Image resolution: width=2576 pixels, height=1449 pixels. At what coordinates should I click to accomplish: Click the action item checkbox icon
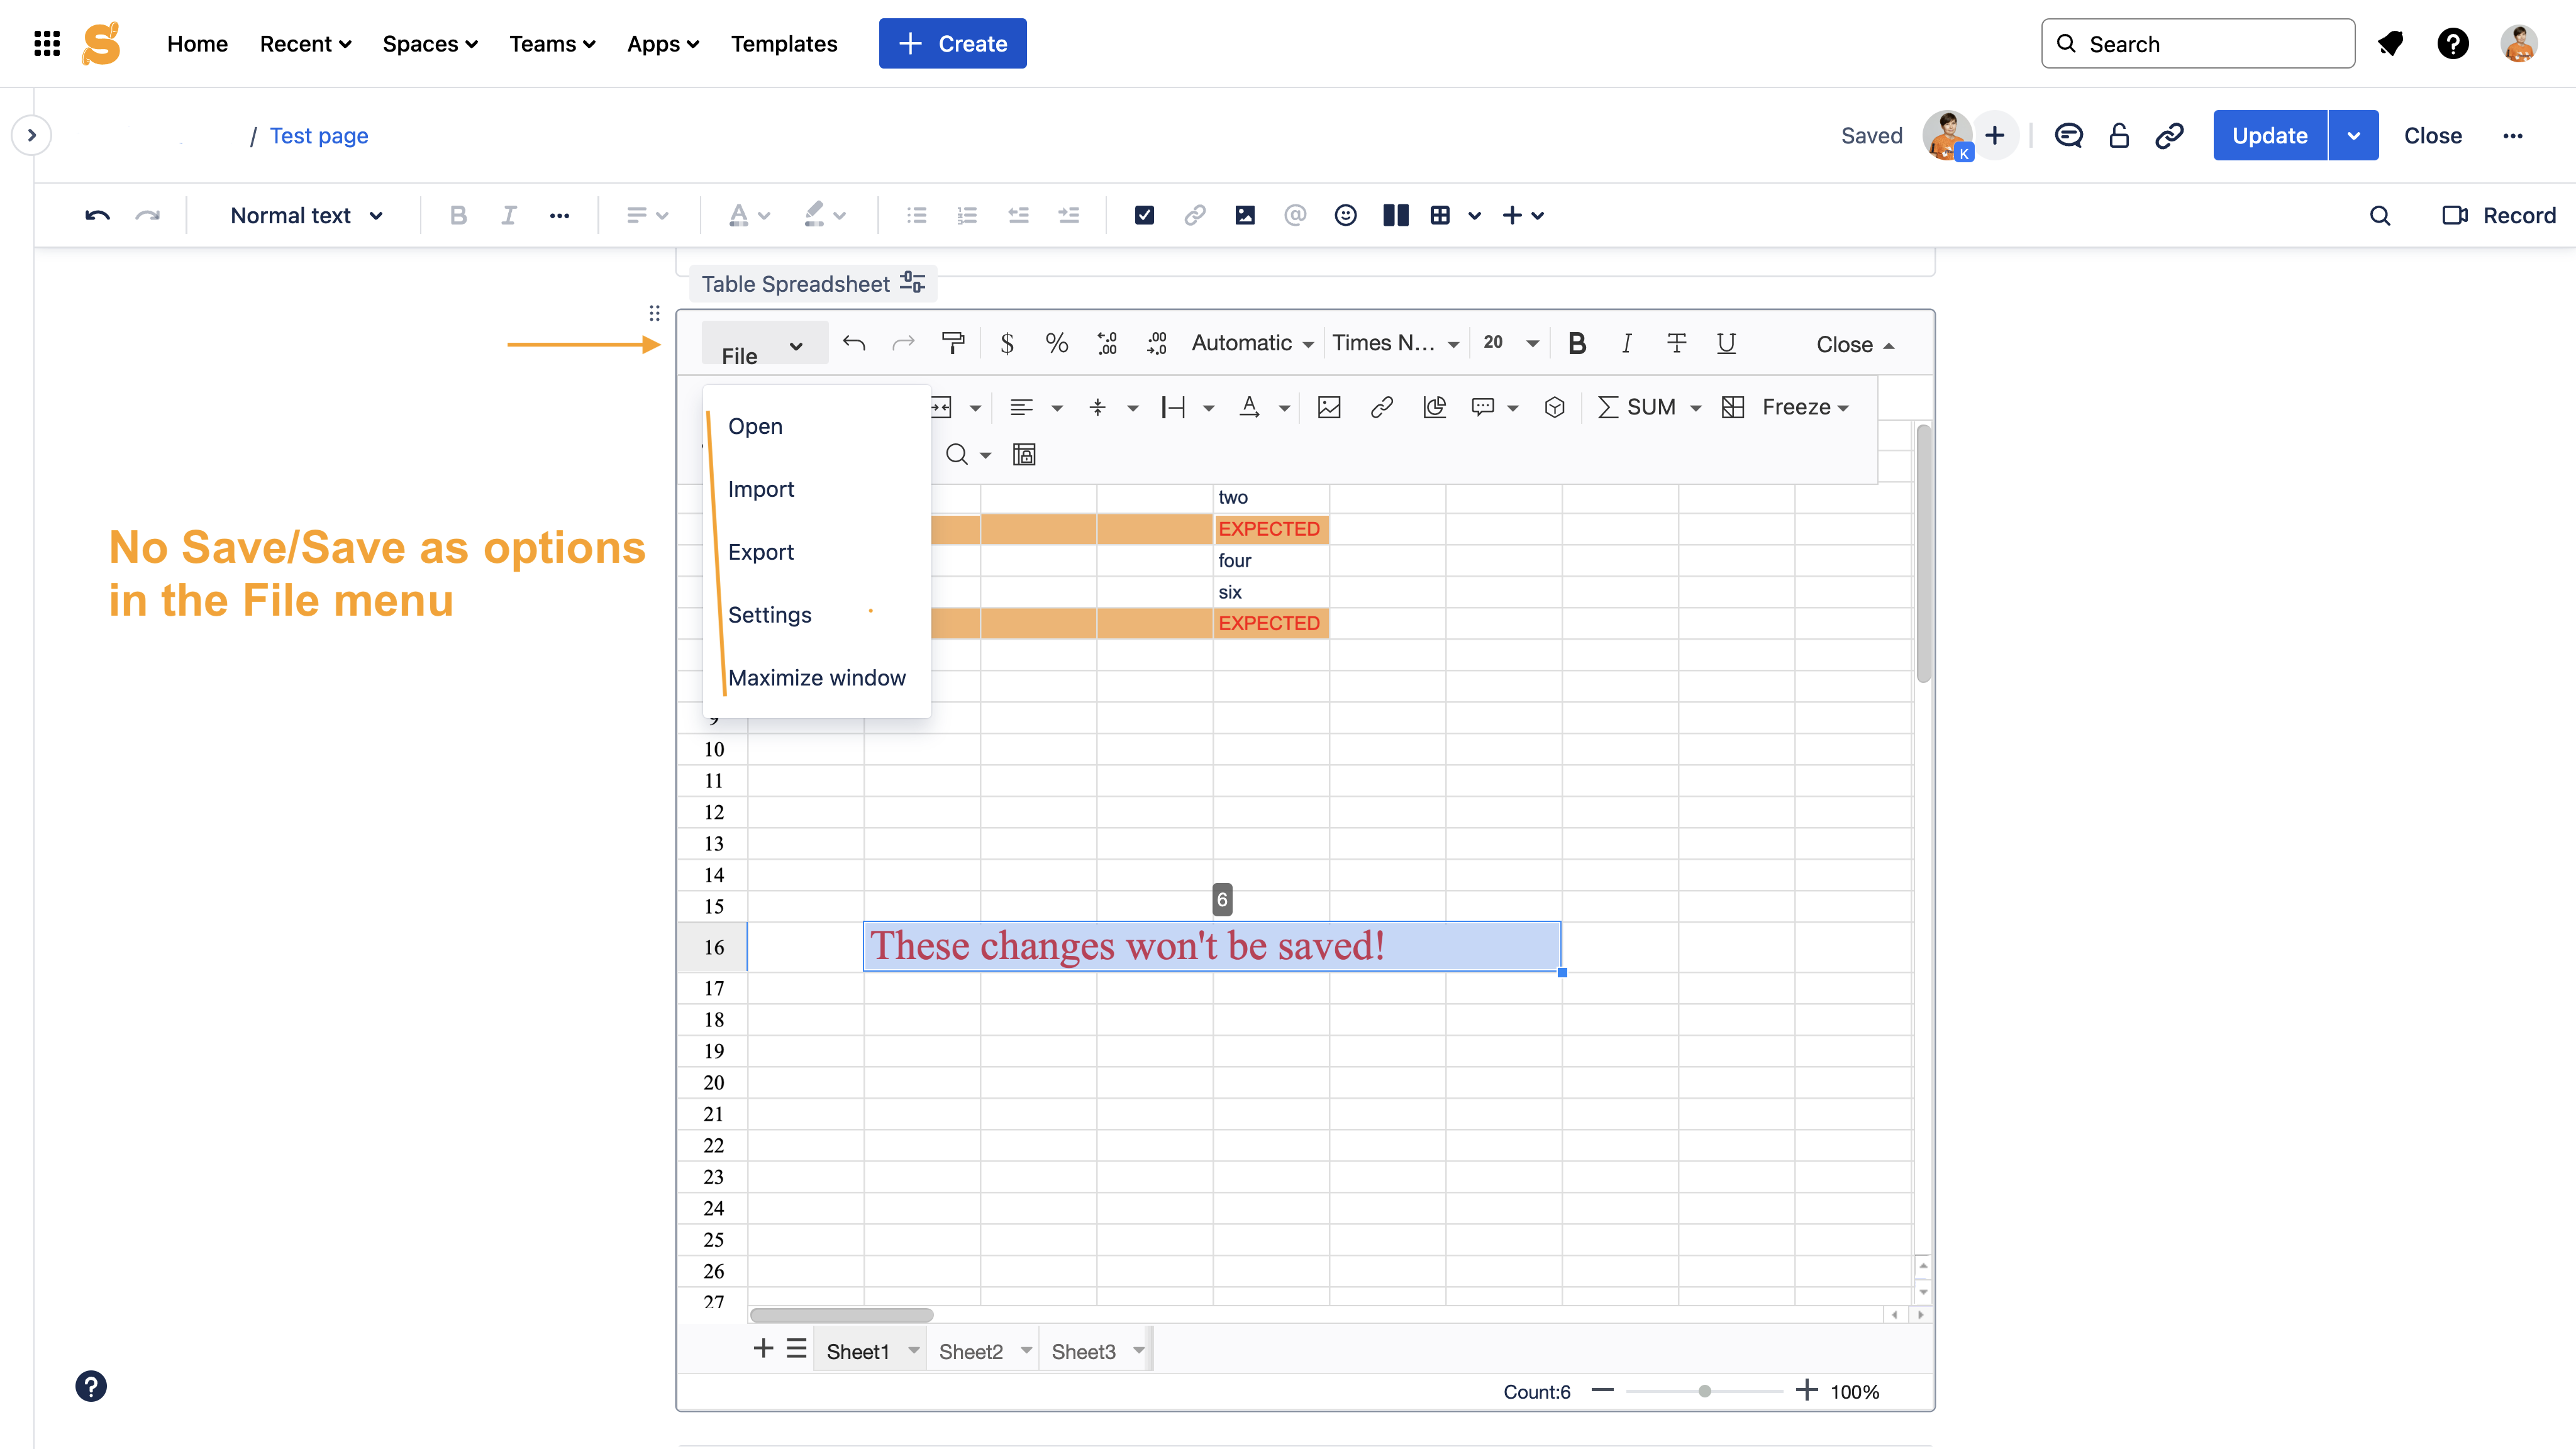(1144, 215)
